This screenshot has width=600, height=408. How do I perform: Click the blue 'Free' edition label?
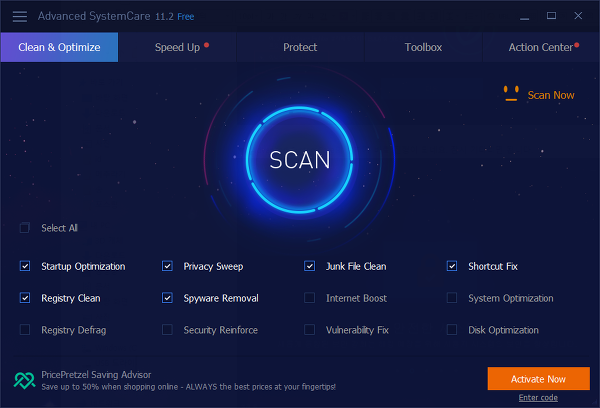[x=186, y=17]
